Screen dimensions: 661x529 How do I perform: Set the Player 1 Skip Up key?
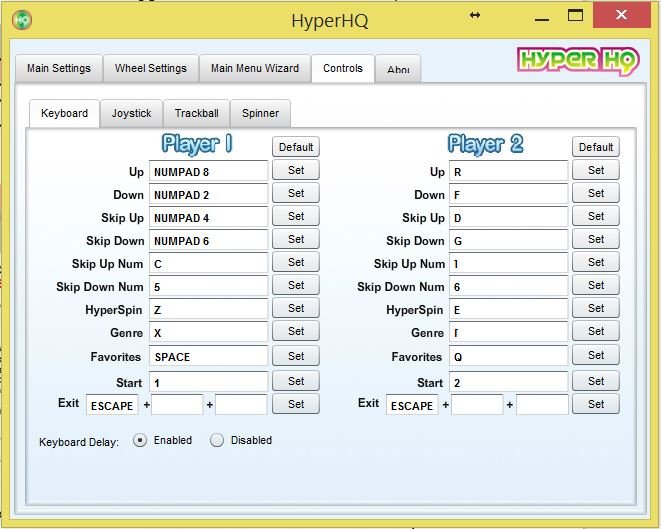pyautogui.click(x=296, y=216)
